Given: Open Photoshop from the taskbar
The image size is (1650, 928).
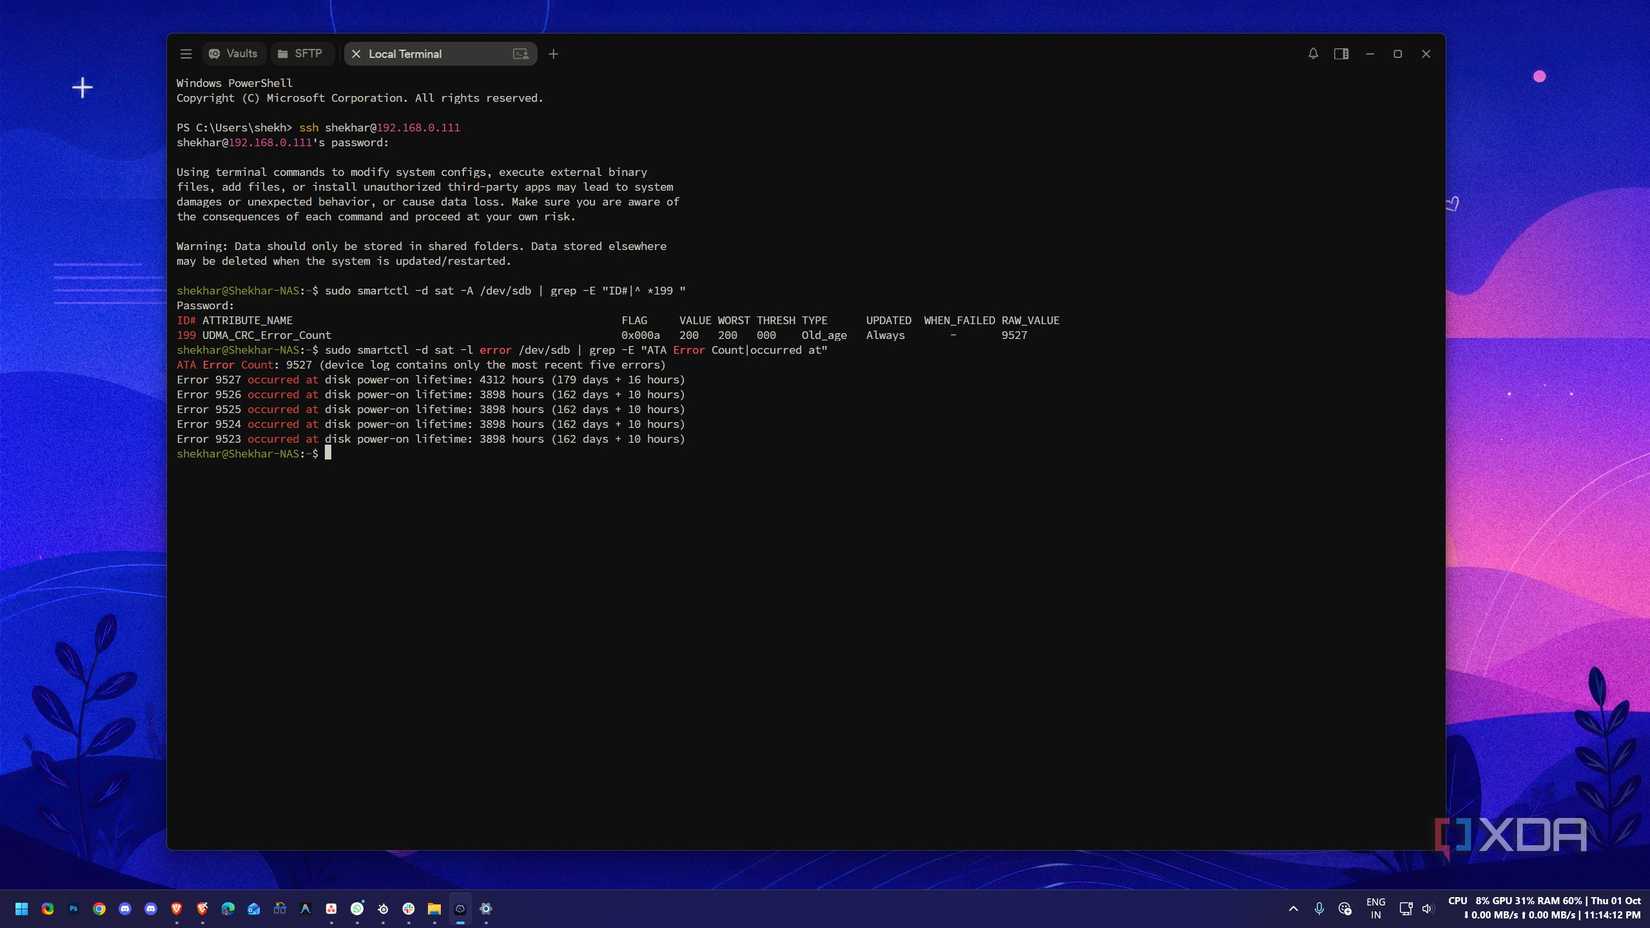Looking at the screenshot, I should pos(73,909).
